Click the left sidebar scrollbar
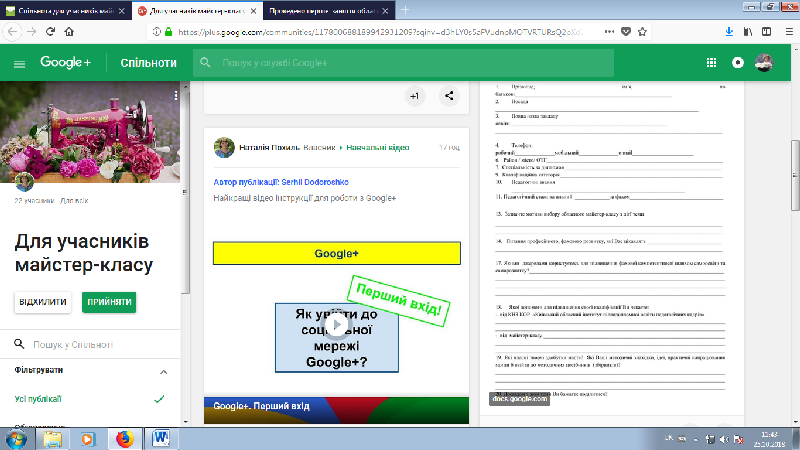Image resolution: width=800 pixels, height=450 pixels. 186,194
